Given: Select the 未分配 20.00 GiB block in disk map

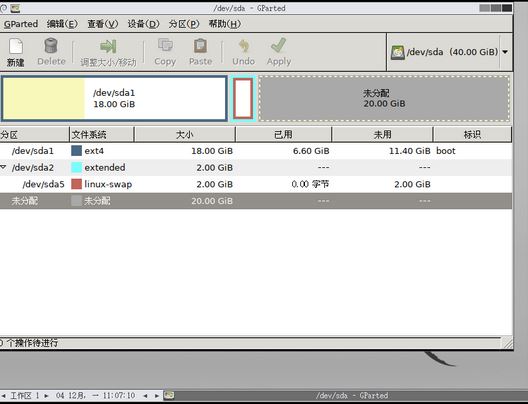Looking at the screenshot, I should [x=384, y=98].
